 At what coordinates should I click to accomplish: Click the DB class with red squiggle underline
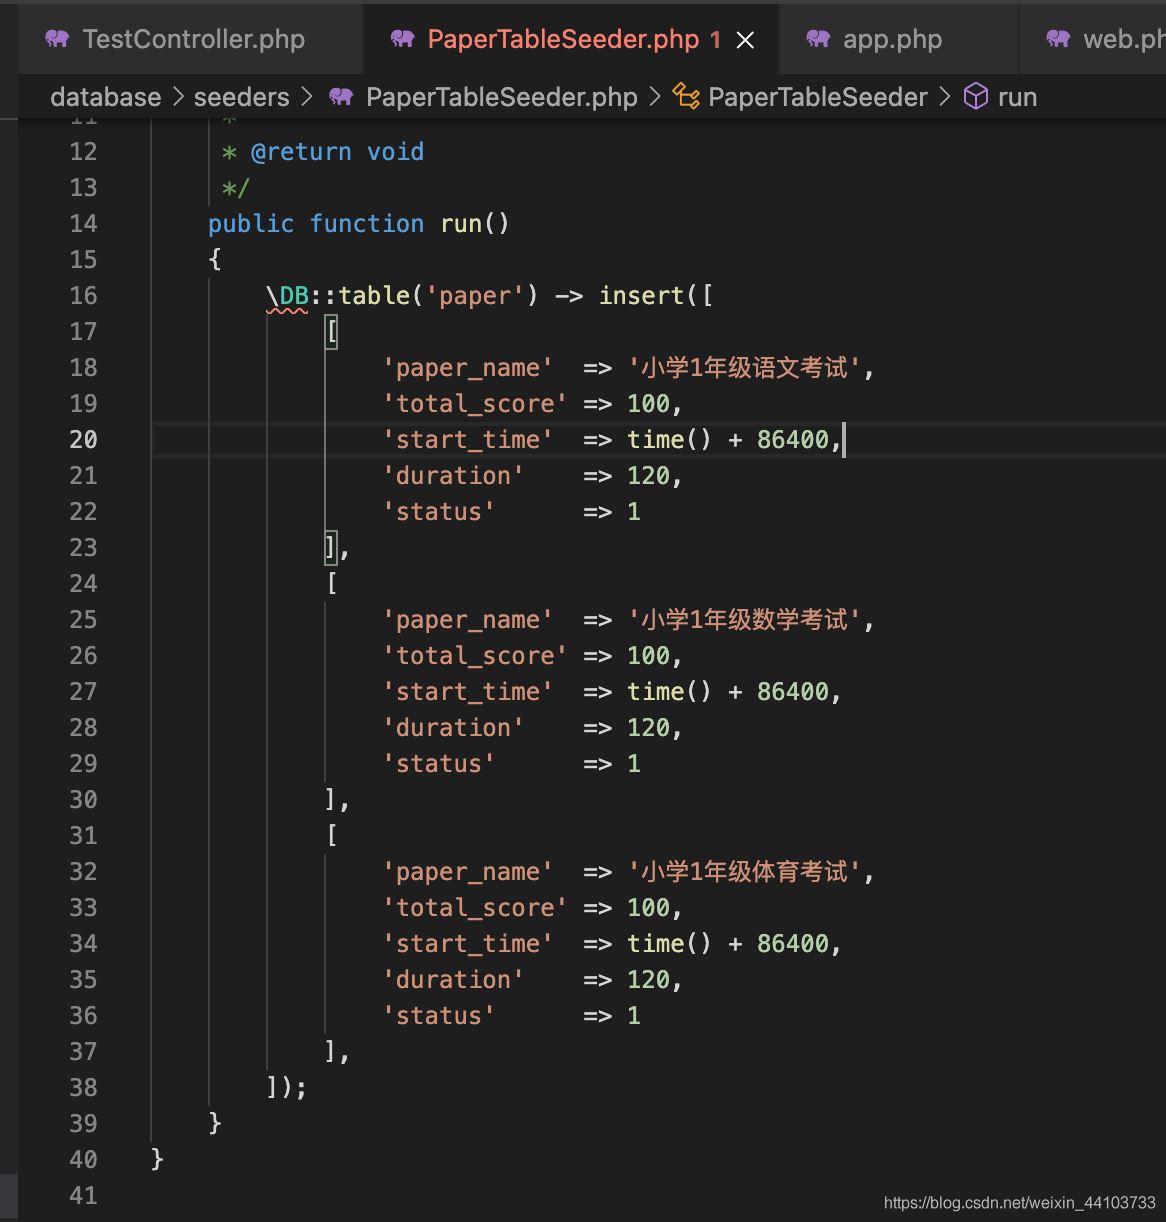(x=294, y=296)
